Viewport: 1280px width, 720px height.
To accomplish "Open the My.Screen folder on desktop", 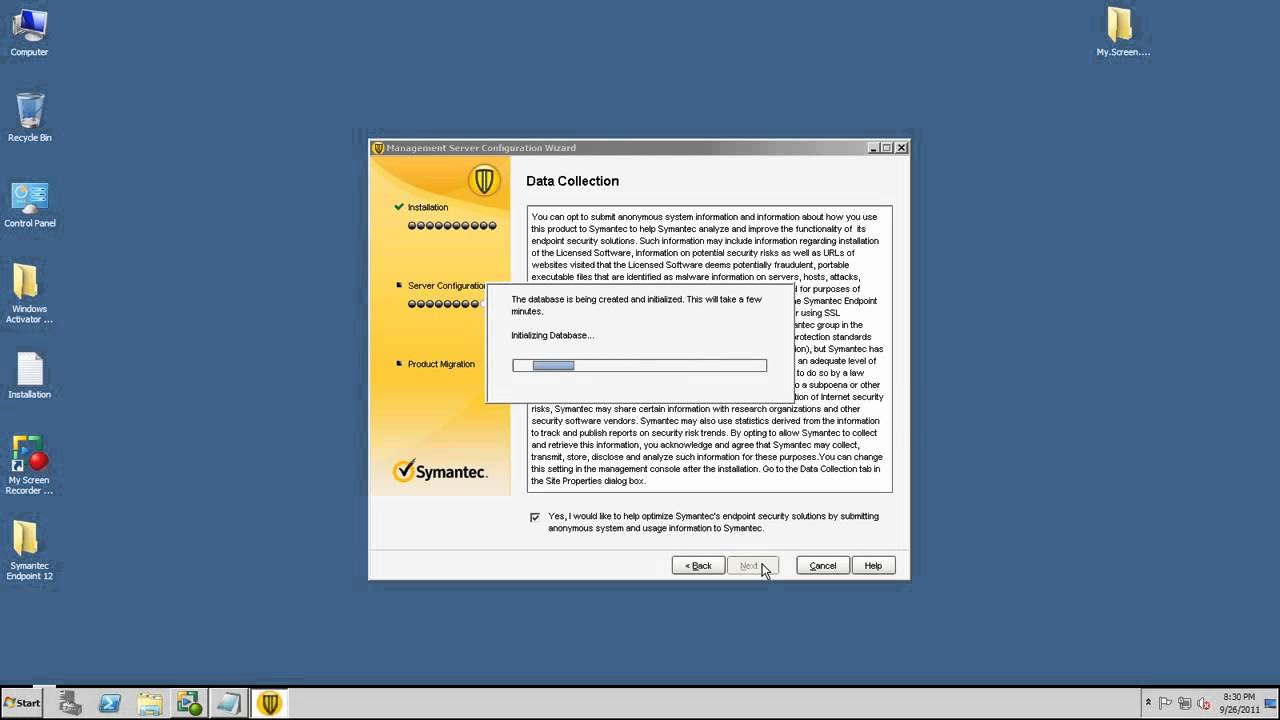I will pos(1123,32).
